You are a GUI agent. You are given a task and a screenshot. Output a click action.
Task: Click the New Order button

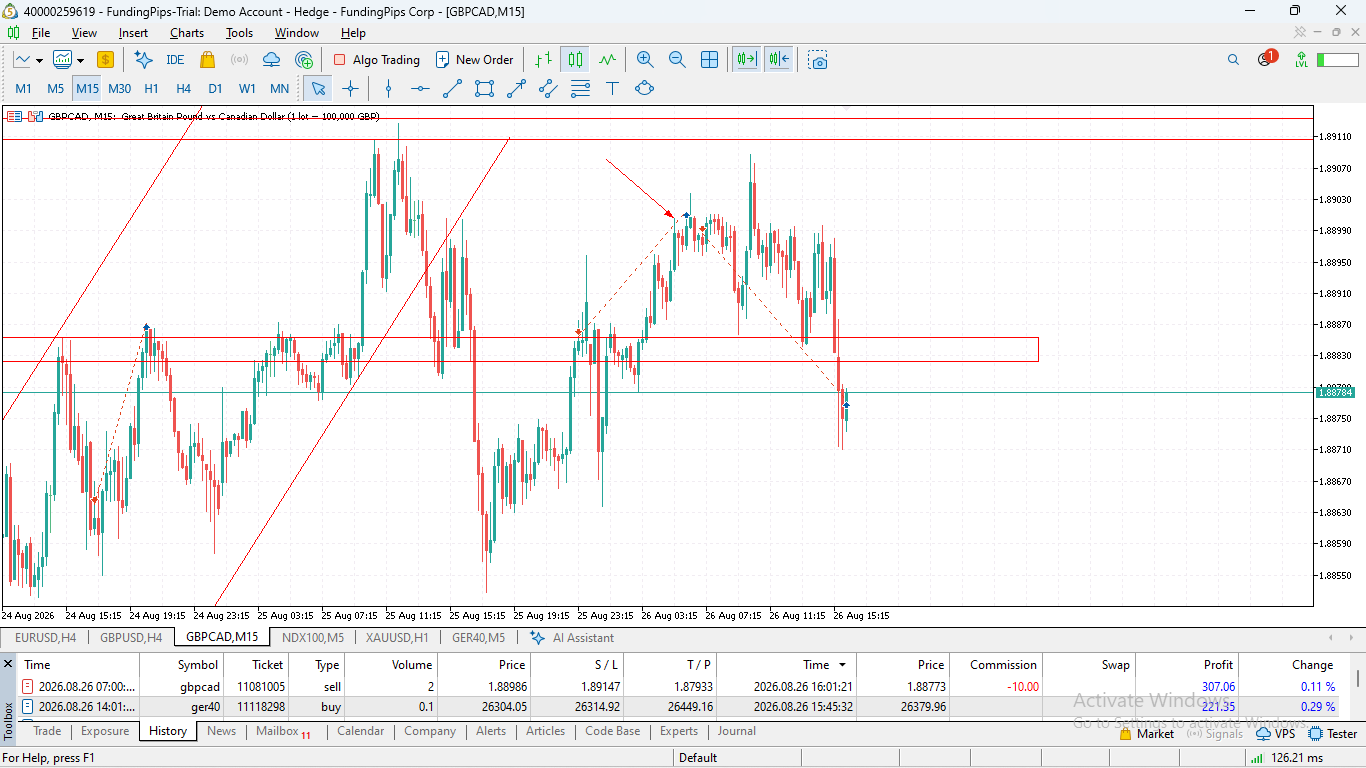tap(475, 60)
